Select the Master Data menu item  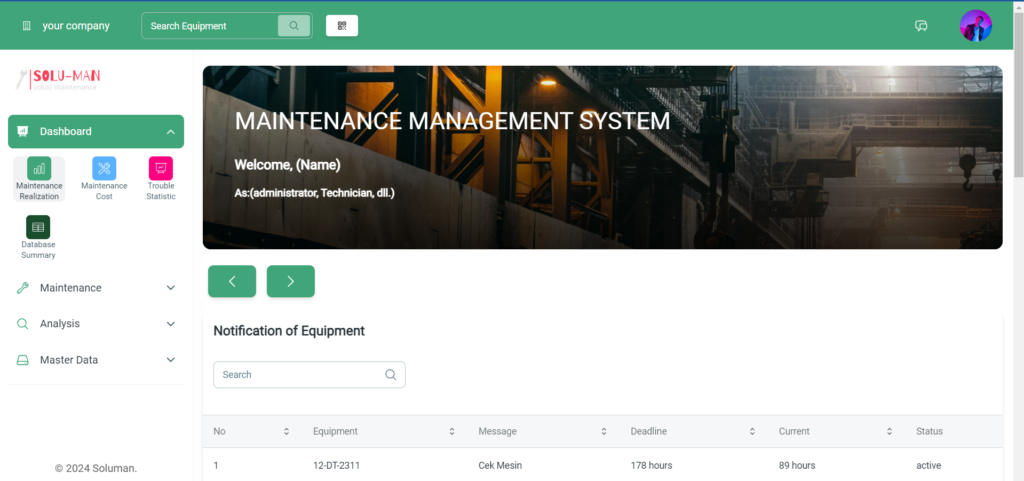click(96, 360)
